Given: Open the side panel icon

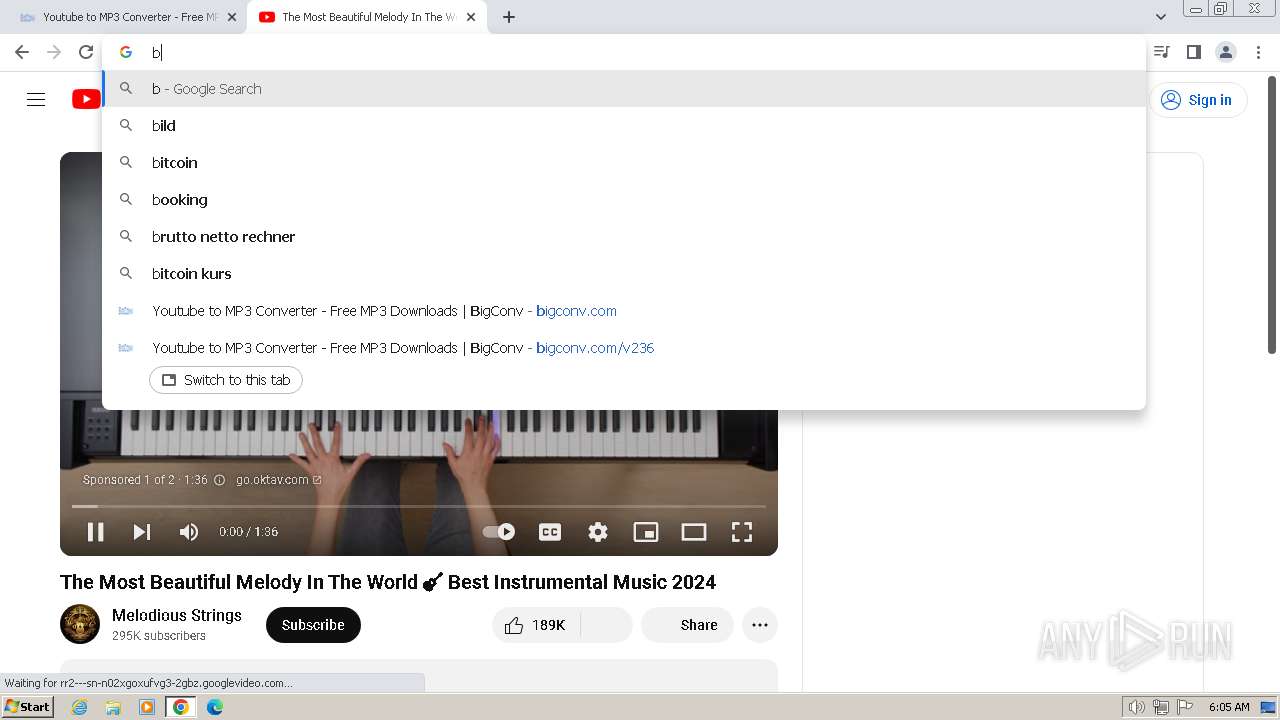Looking at the screenshot, I should click(x=1193, y=52).
